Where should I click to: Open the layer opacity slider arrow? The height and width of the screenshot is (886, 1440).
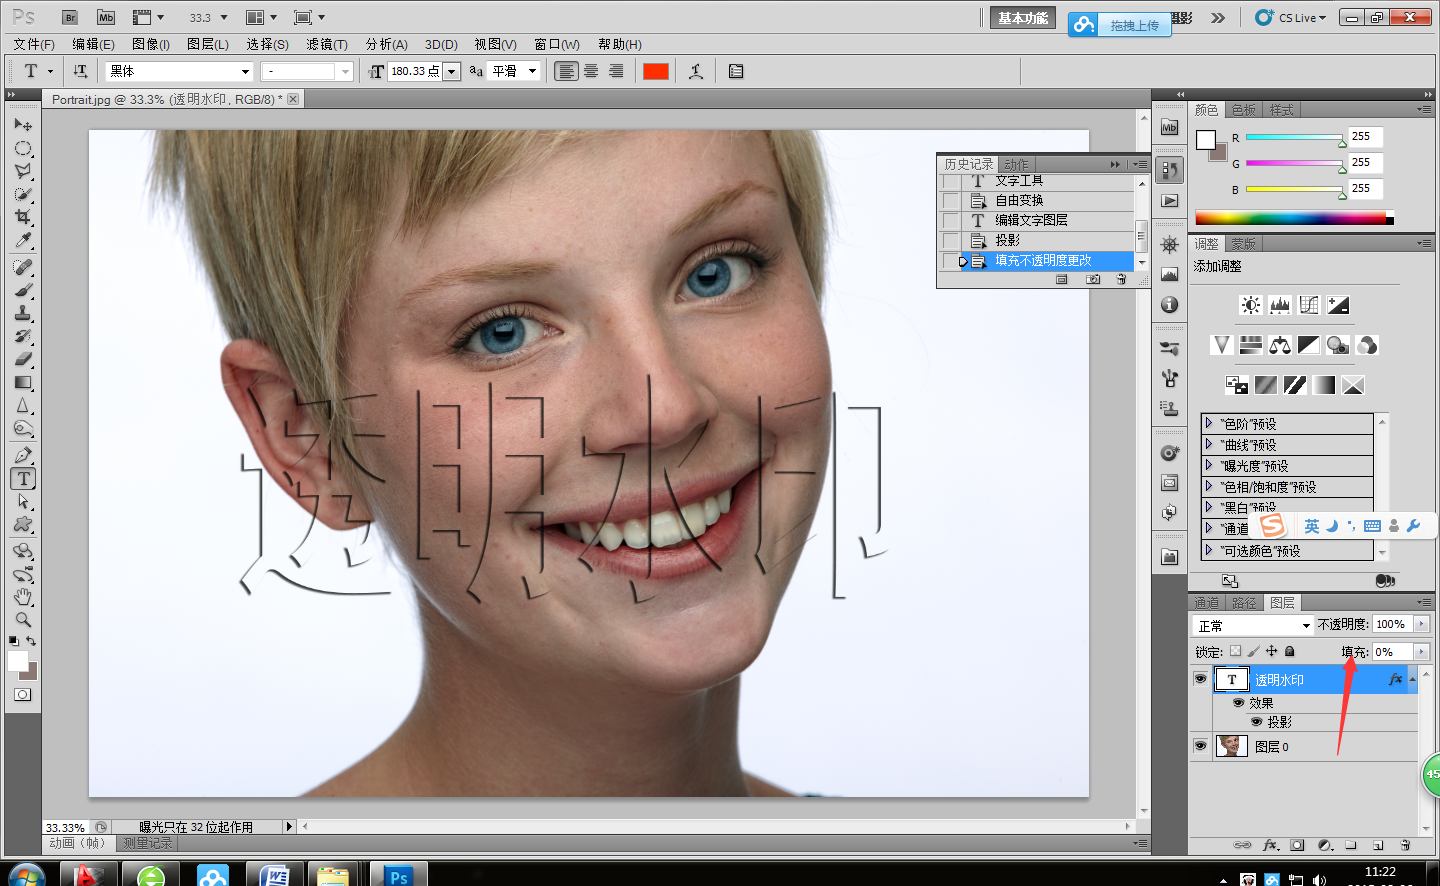[1422, 624]
